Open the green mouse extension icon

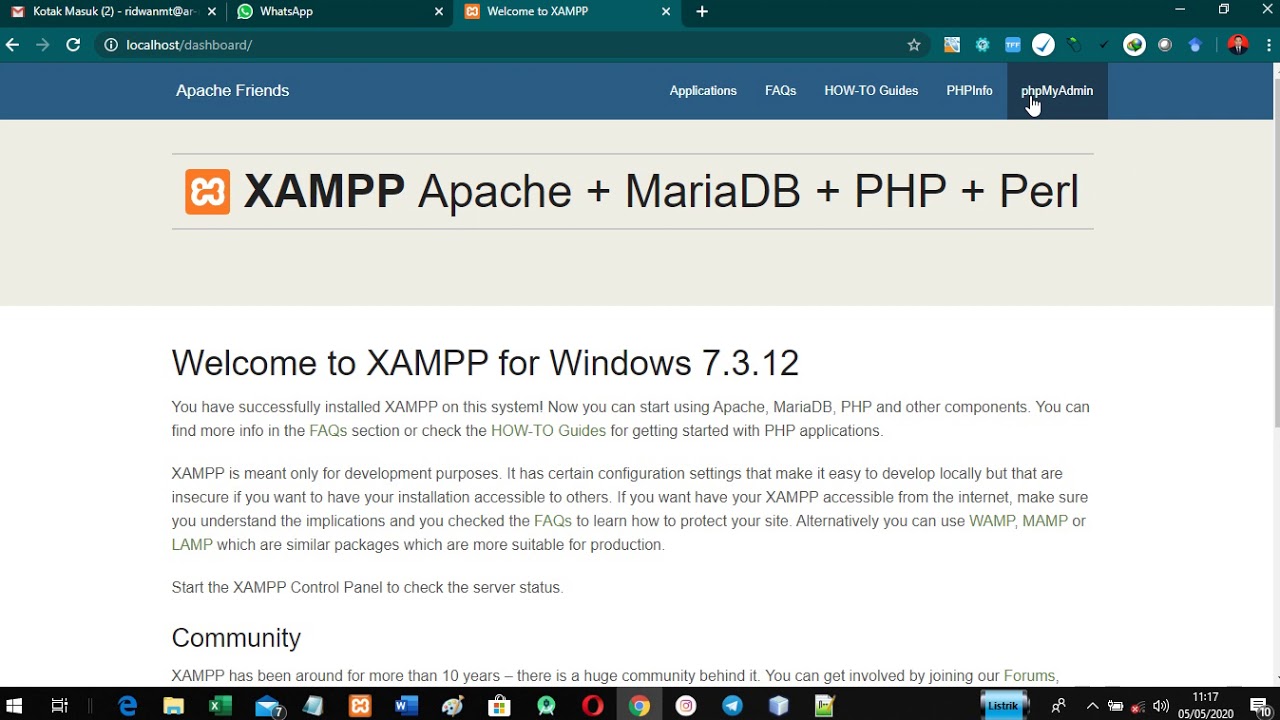click(1074, 45)
